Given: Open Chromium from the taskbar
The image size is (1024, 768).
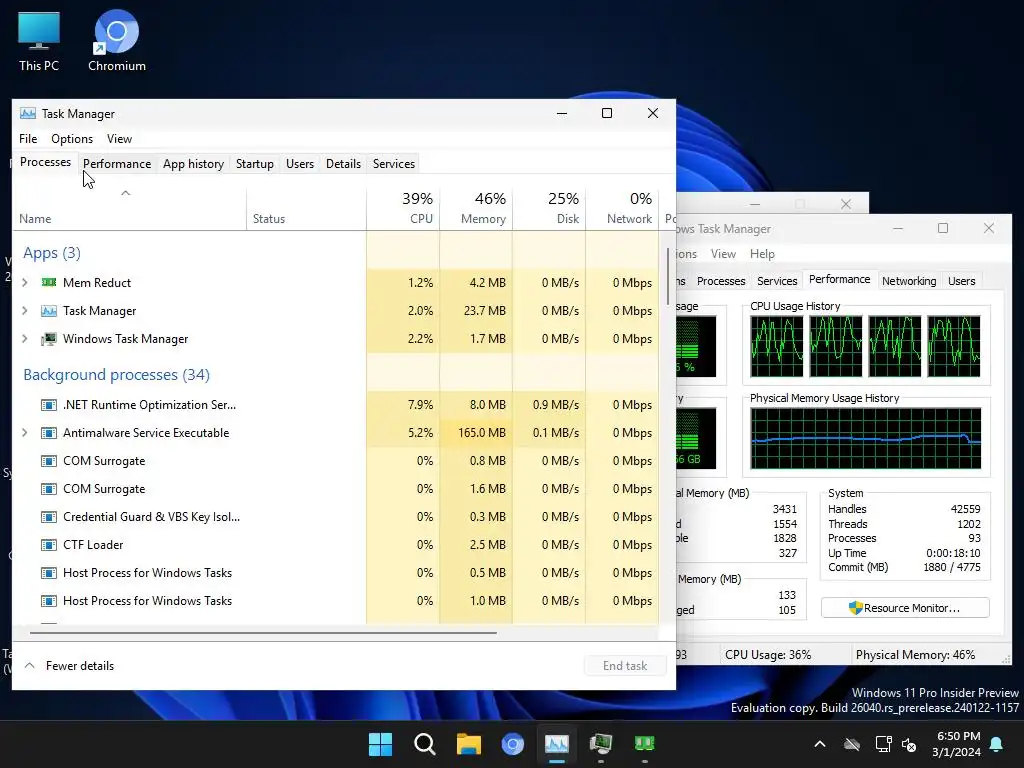Looking at the screenshot, I should point(513,744).
